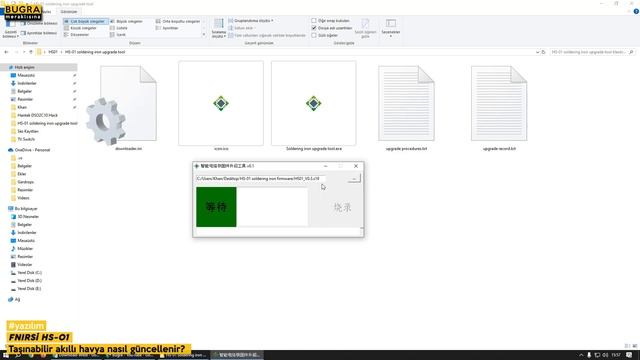Open Gardrops folder under OneDrive
Screen dimensions: 640x360
coord(22,182)
